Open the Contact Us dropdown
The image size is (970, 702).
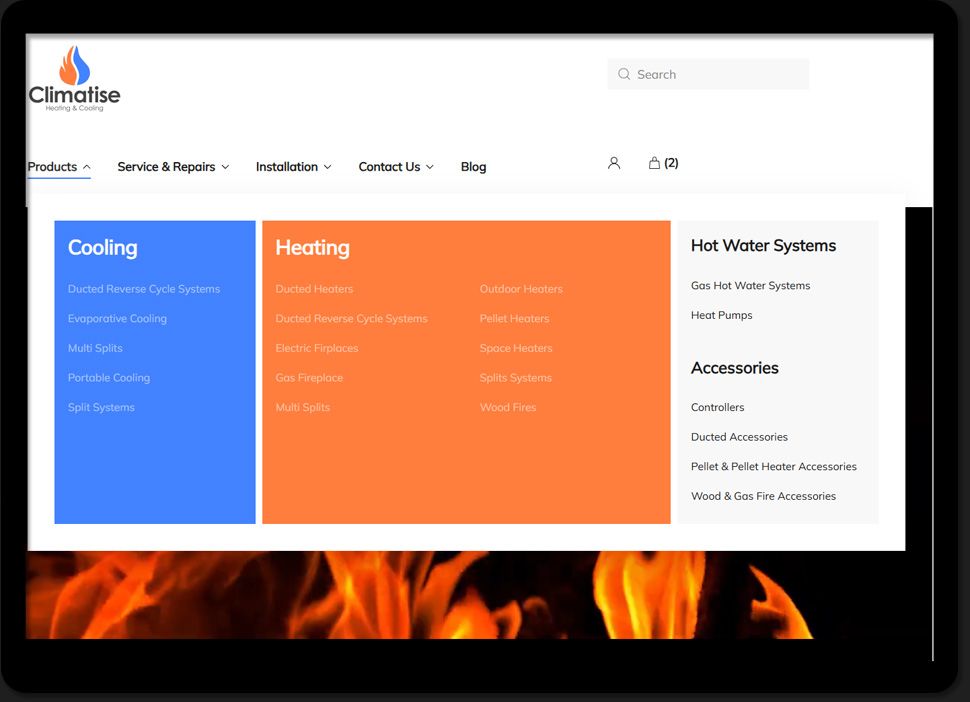396,167
